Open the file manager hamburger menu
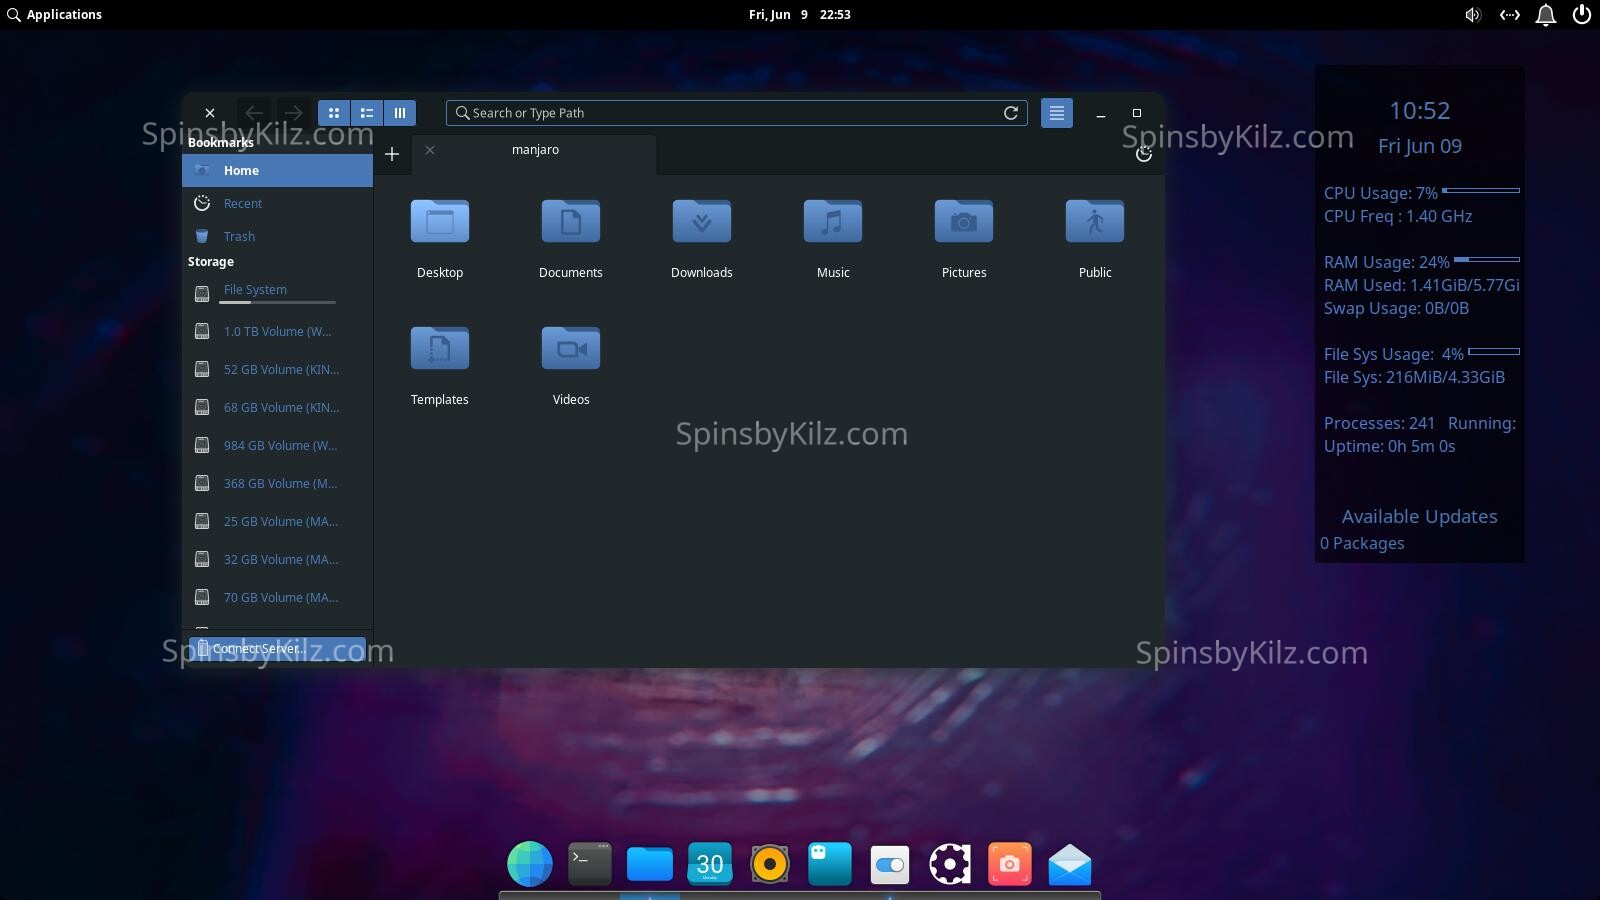This screenshot has width=1600, height=900. point(1056,113)
